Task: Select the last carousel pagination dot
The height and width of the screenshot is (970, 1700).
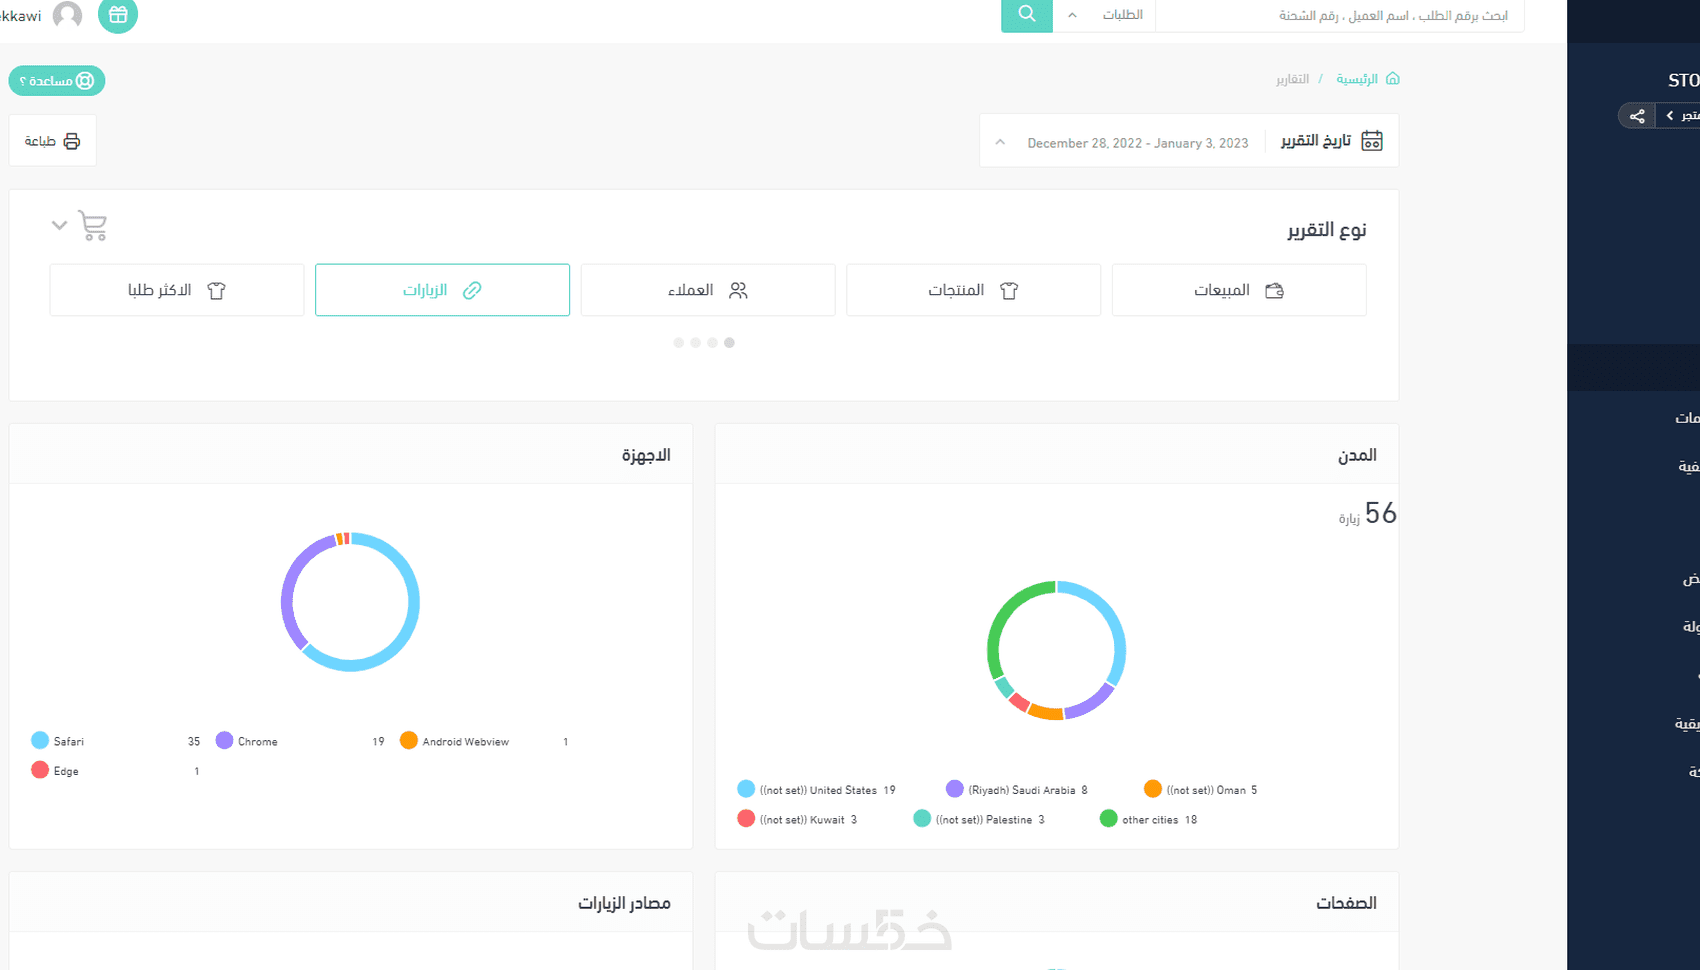Action: tap(678, 343)
